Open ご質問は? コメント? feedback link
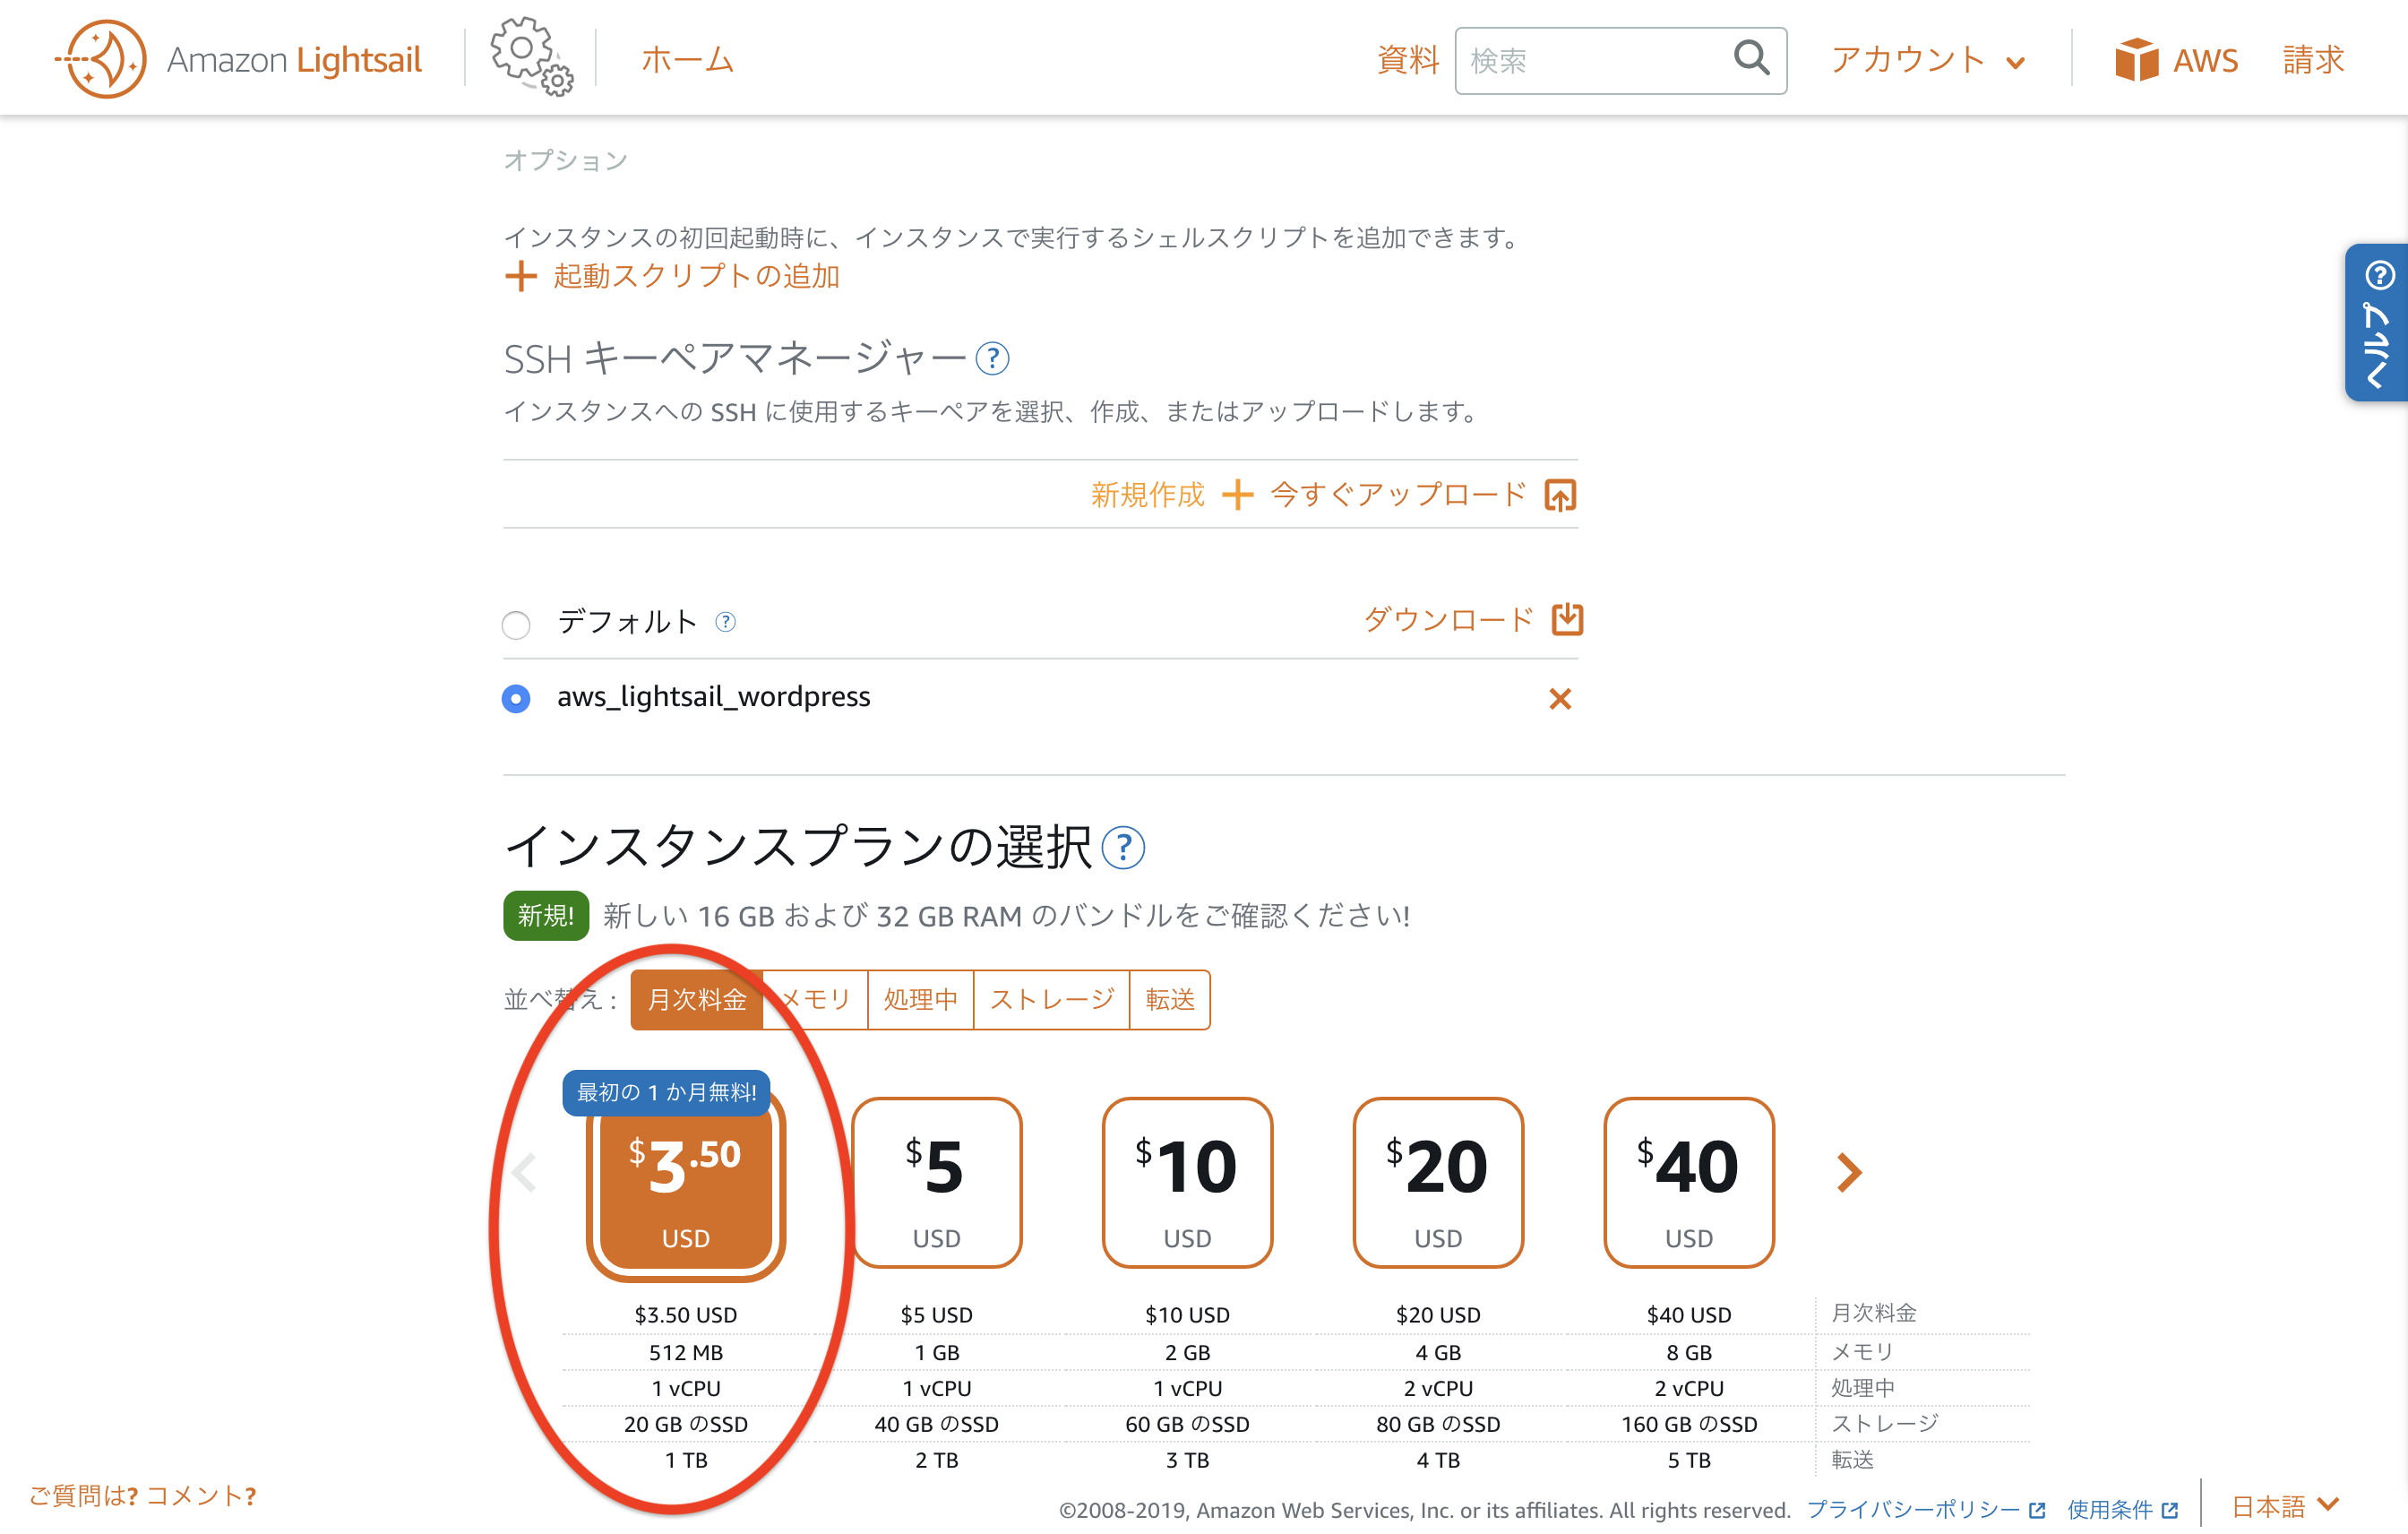Image resolution: width=2408 pixels, height=1534 pixels. (x=142, y=1495)
